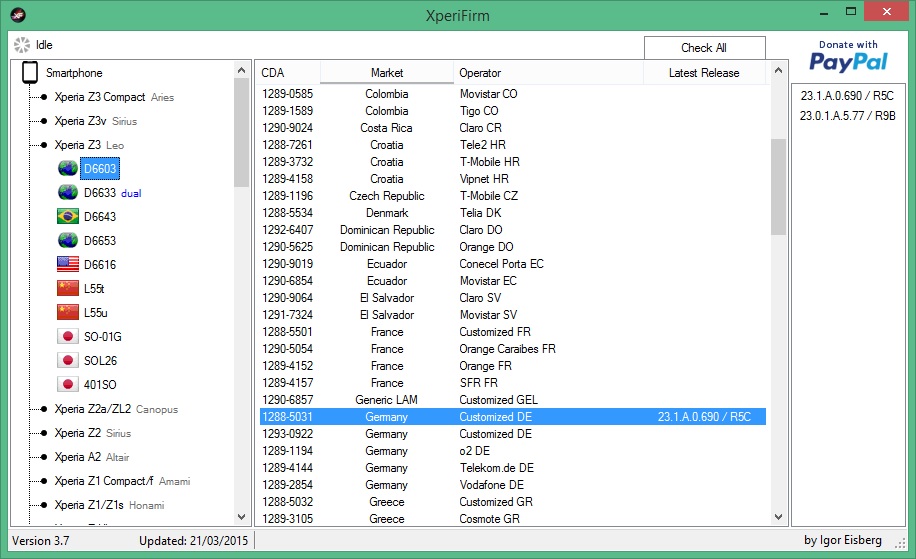This screenshot has height=559, width=916.
Task: Select the Claro CR Costa Rica row
Action: coord(513,127)
